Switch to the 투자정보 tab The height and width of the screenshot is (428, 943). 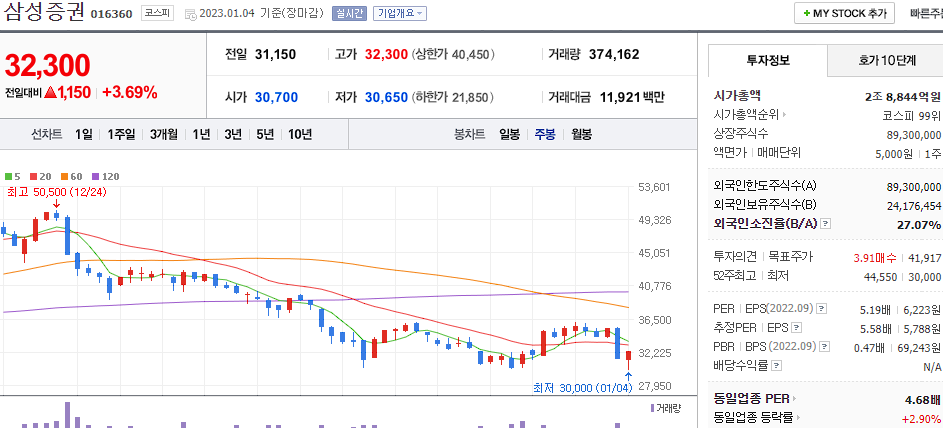pyautogui.click(x=768, y=60)
